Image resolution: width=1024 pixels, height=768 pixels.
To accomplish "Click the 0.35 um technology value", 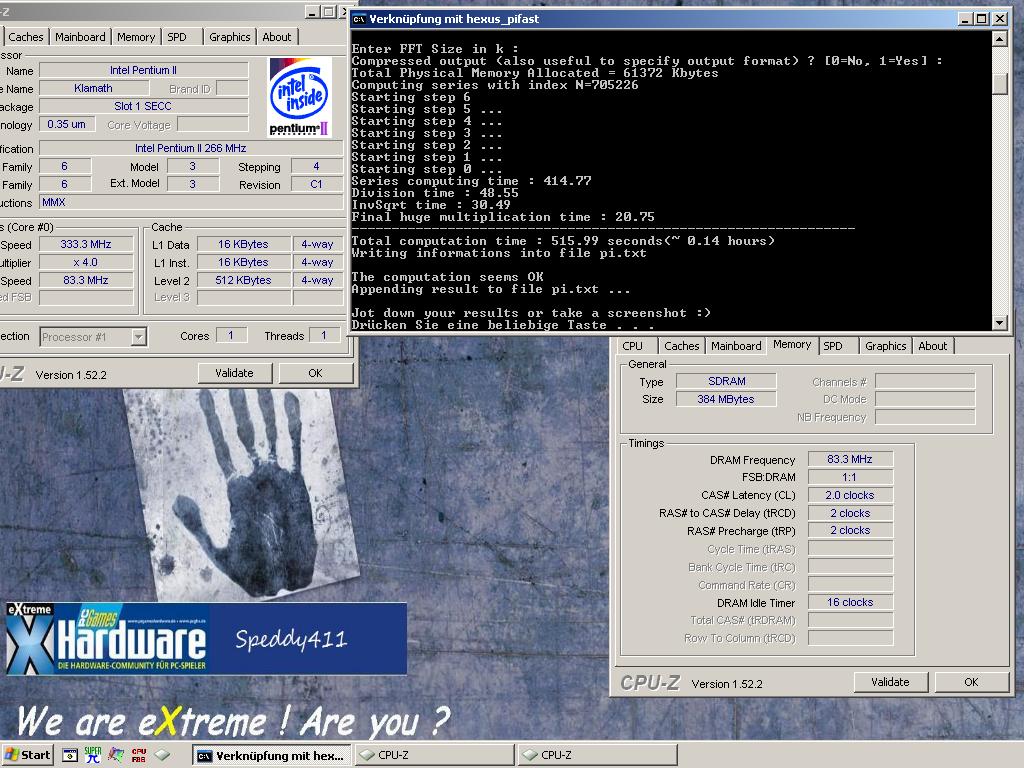I will (x=67, y=124).
